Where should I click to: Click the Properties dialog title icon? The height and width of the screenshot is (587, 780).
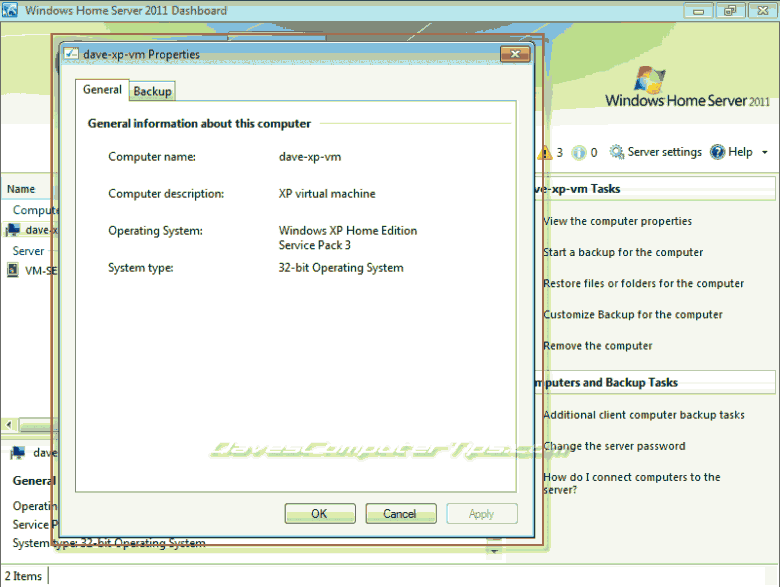click(71, 53)
